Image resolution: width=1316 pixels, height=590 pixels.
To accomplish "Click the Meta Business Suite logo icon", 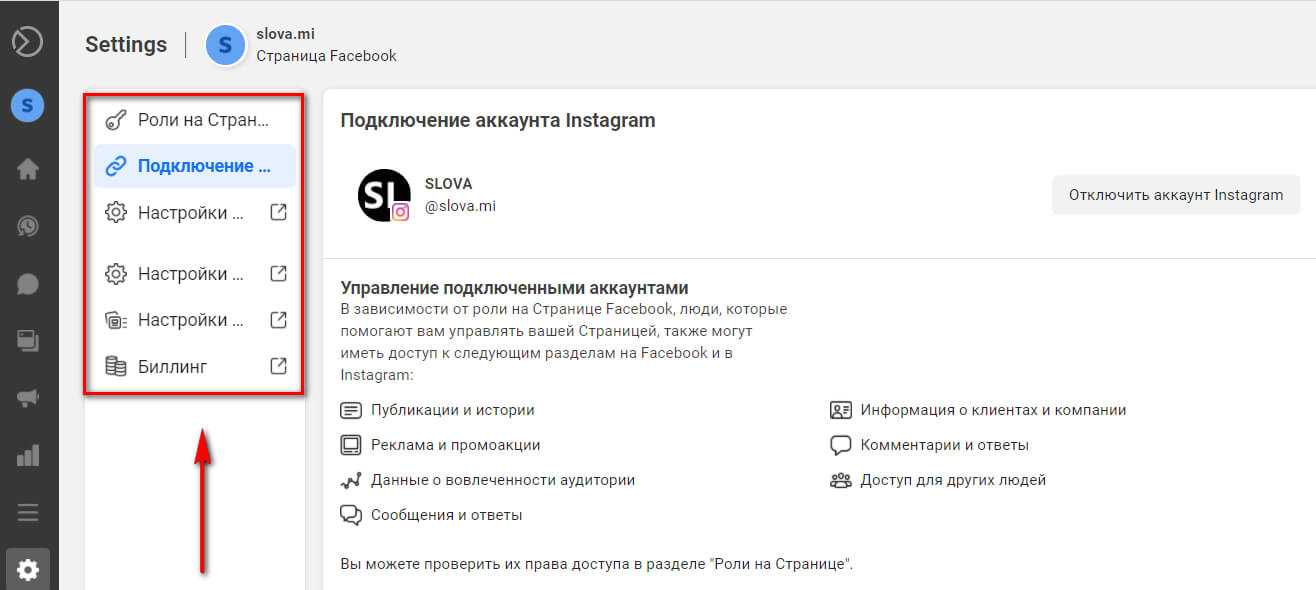I will (x=28, y=42).
